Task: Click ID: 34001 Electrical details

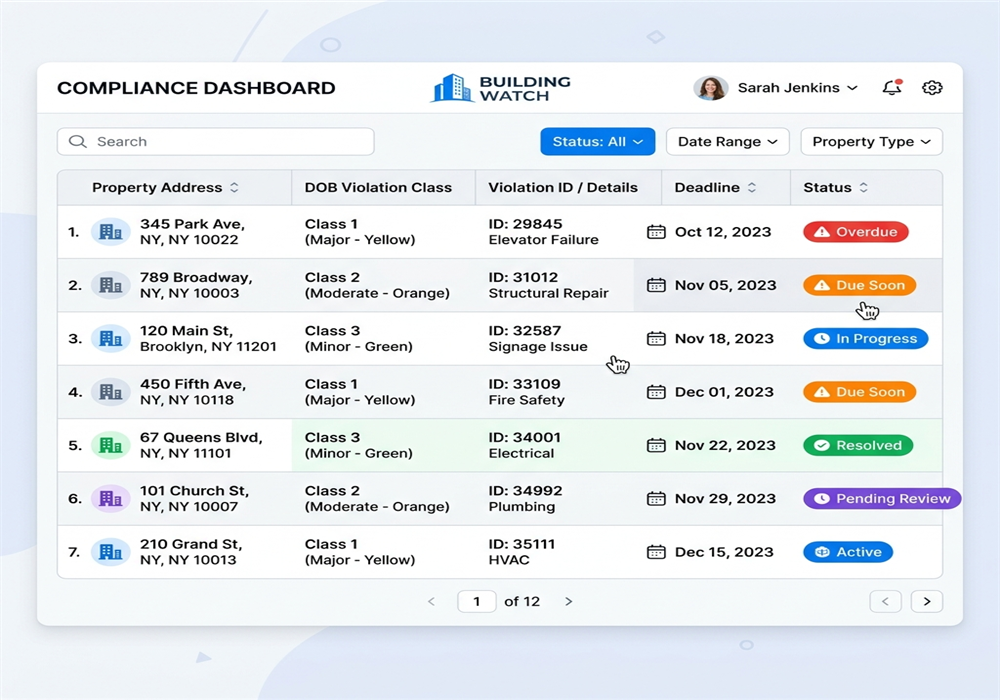Action: pos(525,445)
